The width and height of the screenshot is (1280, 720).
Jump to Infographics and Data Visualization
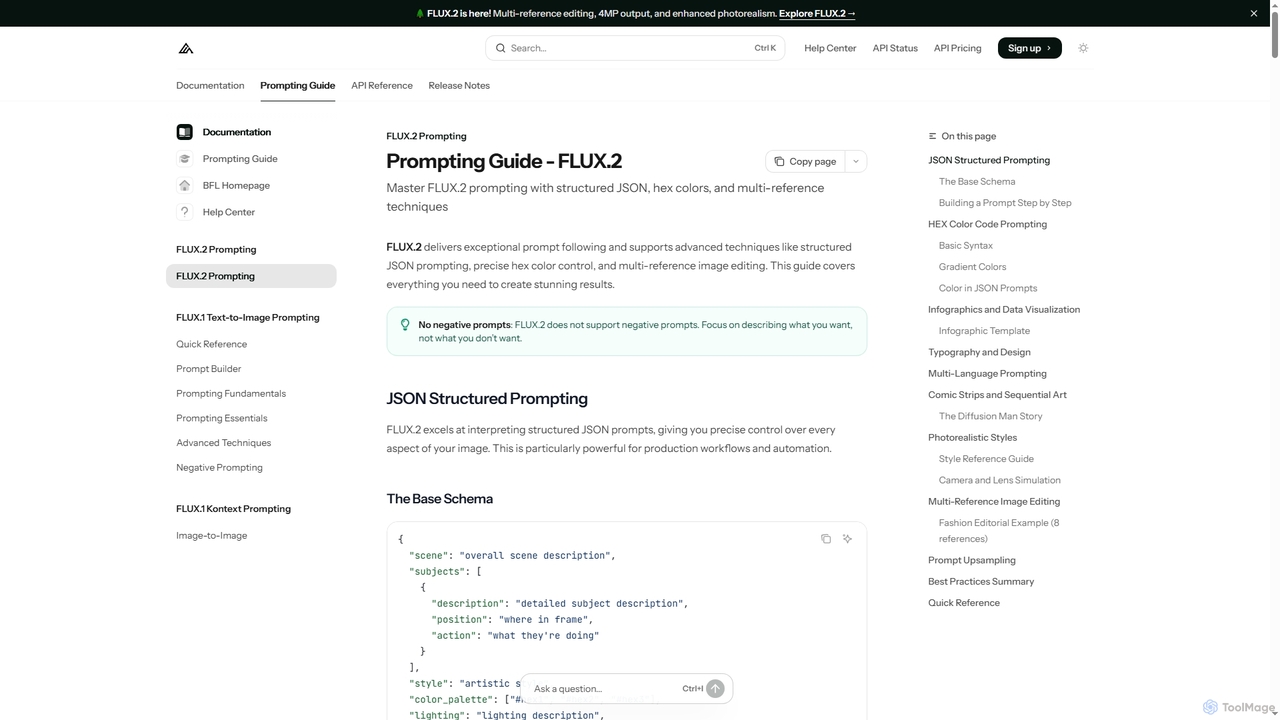click(x=1004, y=310)
